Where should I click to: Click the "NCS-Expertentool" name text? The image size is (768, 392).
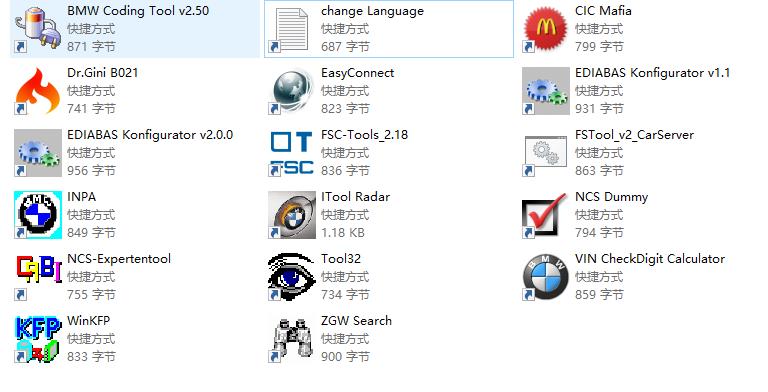click(x=119, y=259)
